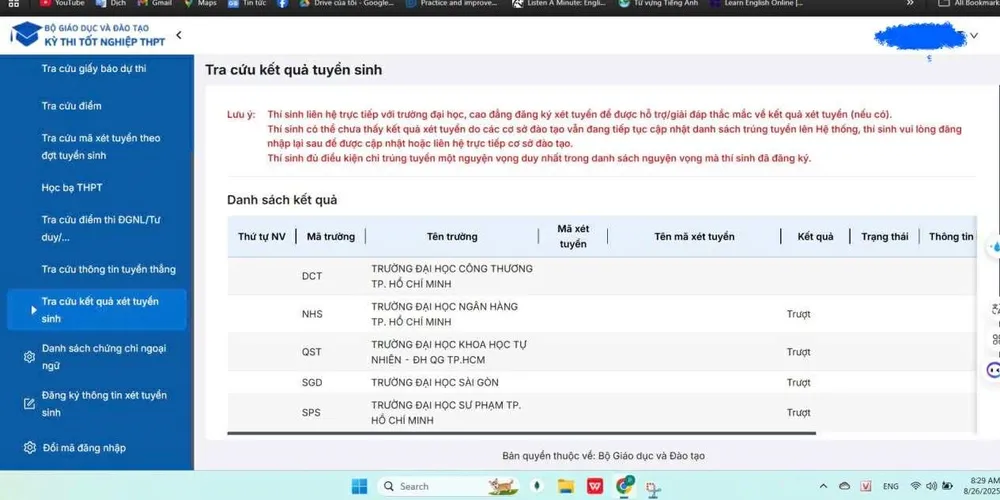Show hidden system tray icons
Viewport: 1000px width, 500px height.
click(824, 487)
